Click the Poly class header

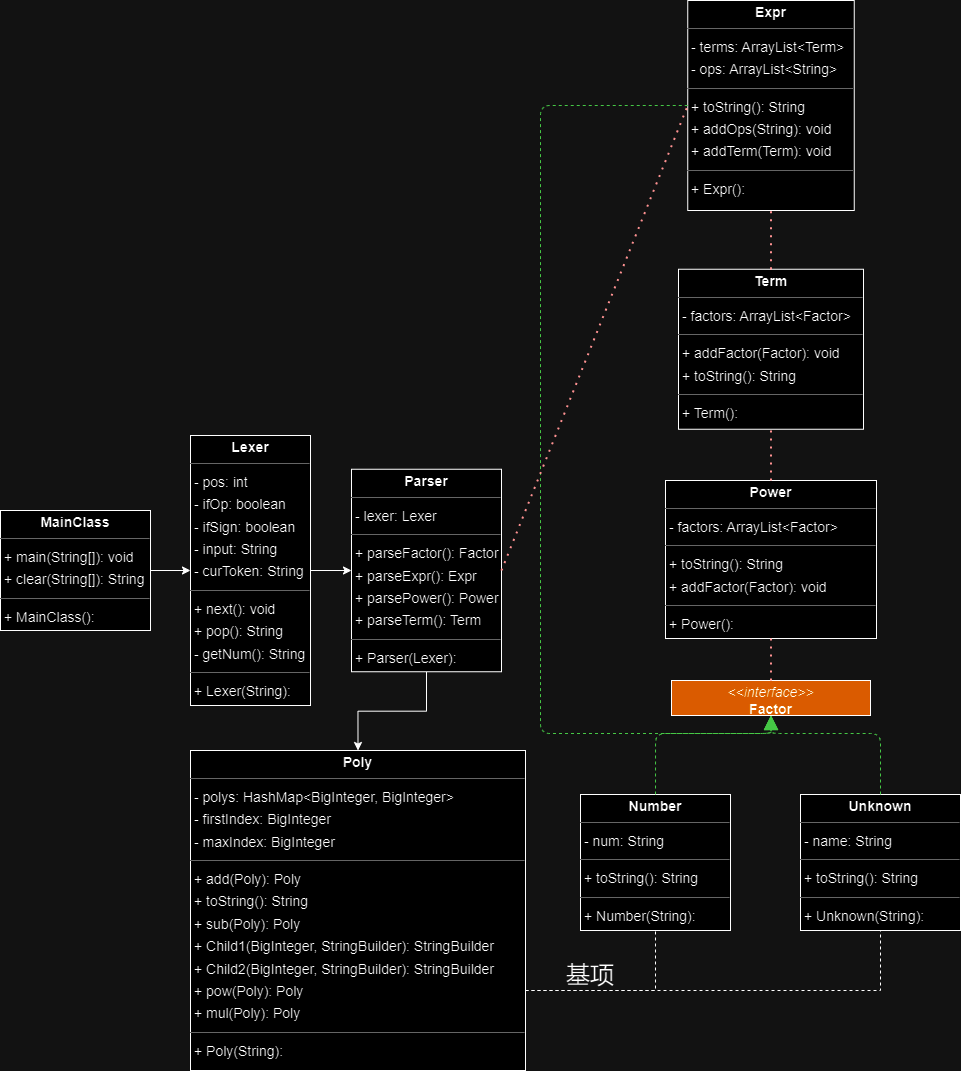357,764
